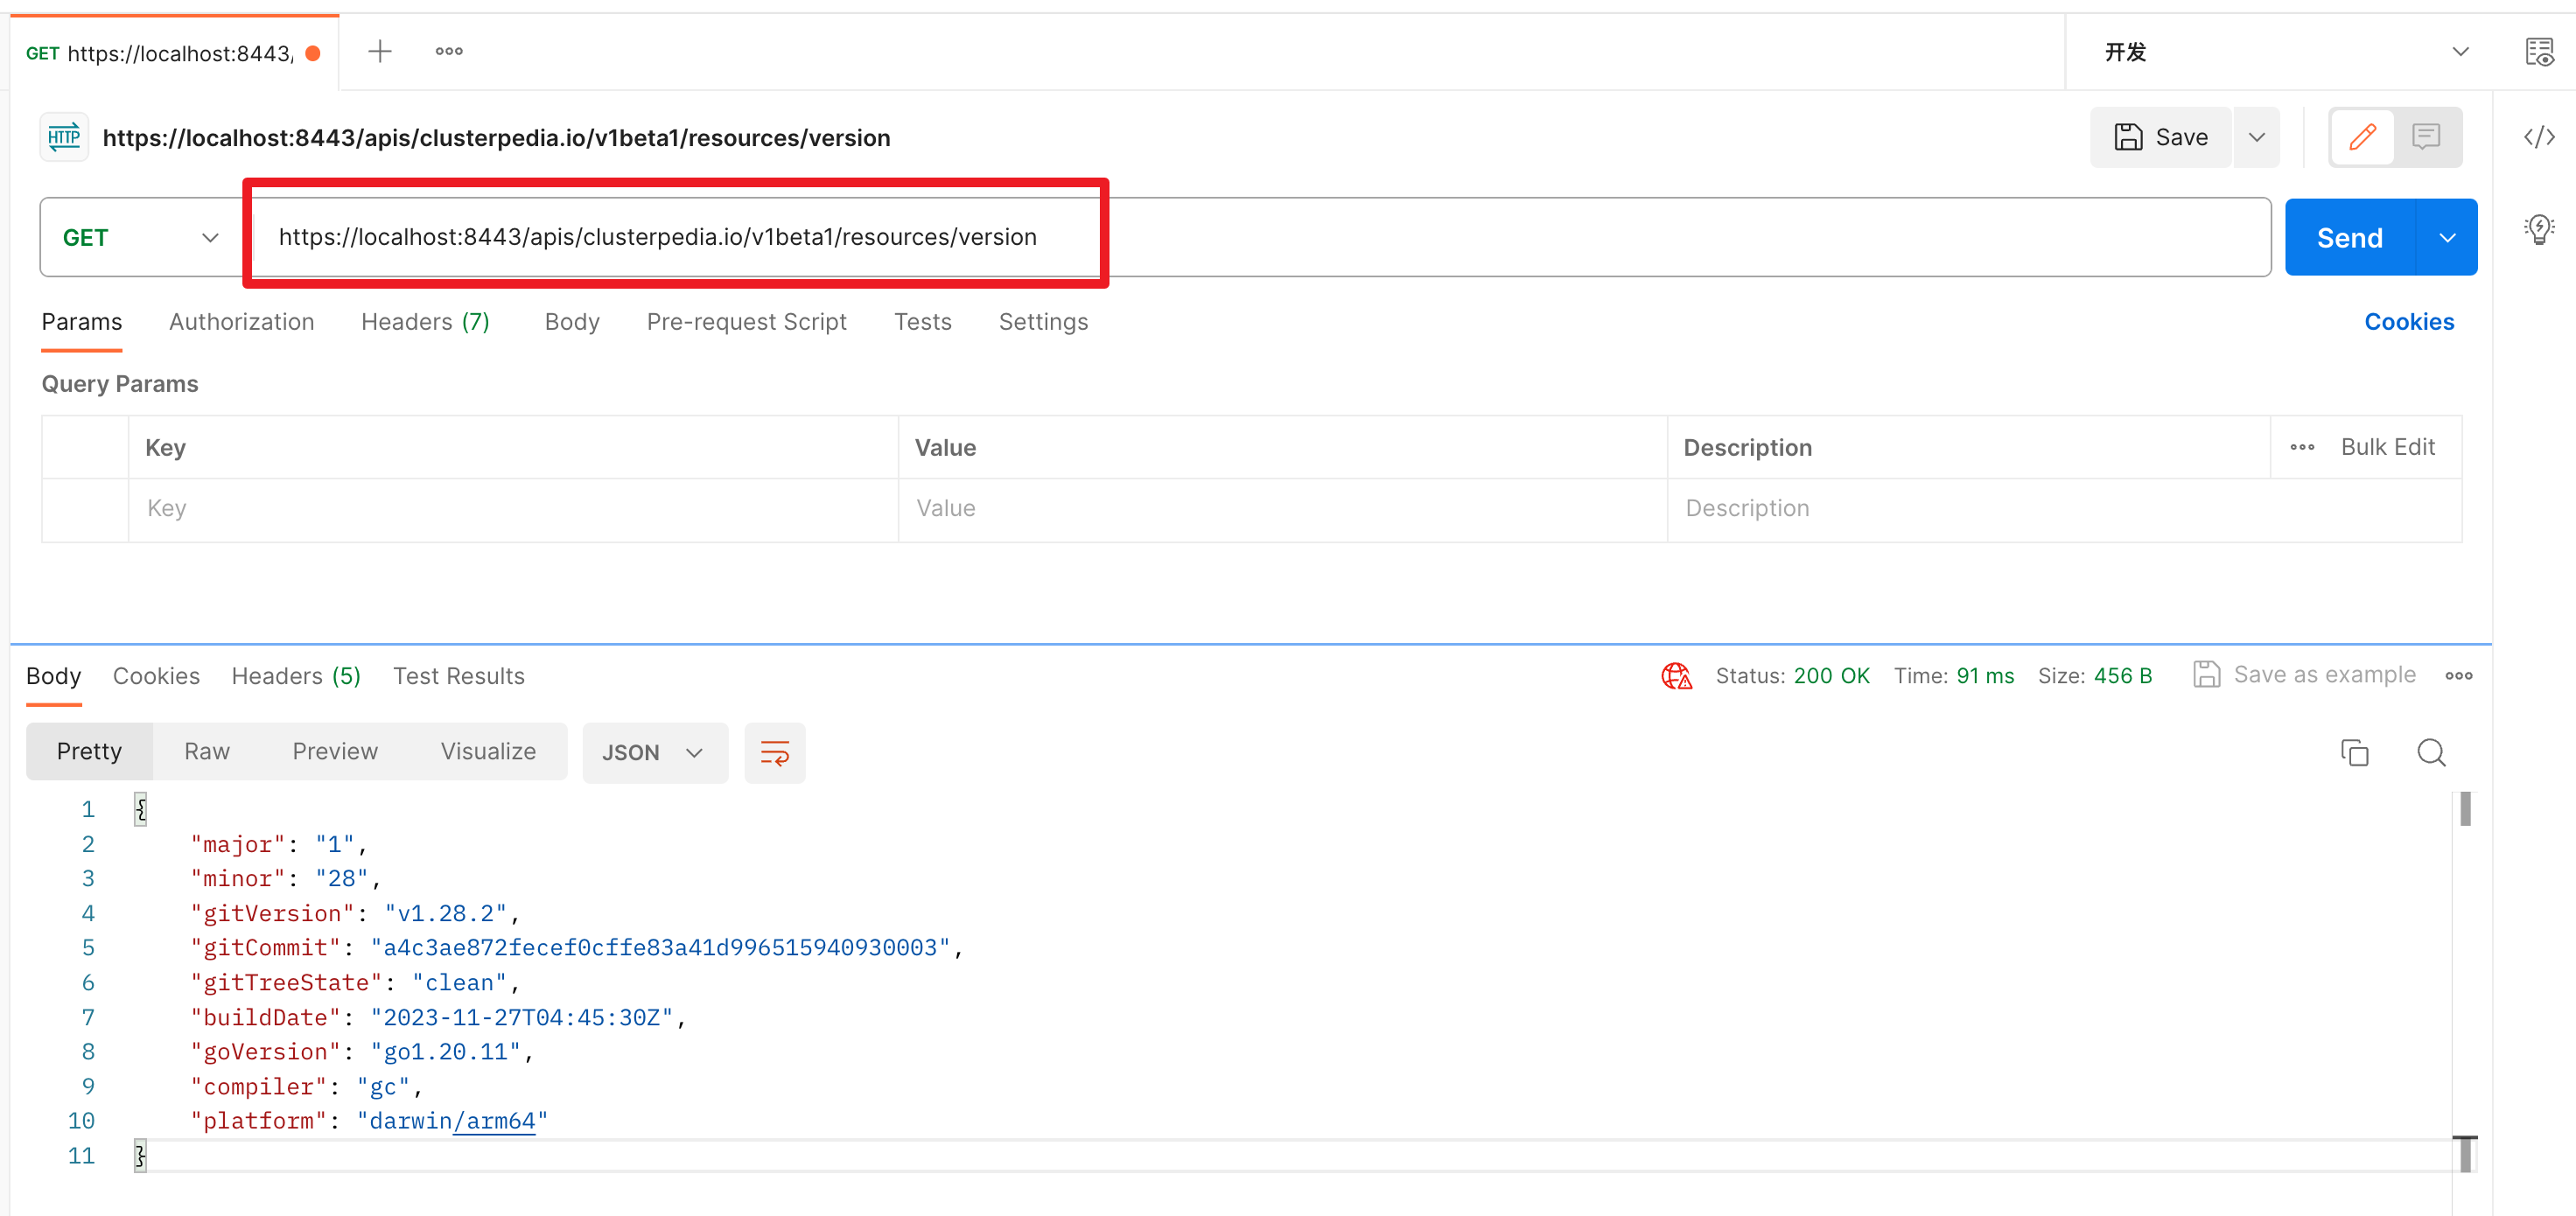
Task: Expand the Send button dropdown arrow
Action: [2446, 238]
